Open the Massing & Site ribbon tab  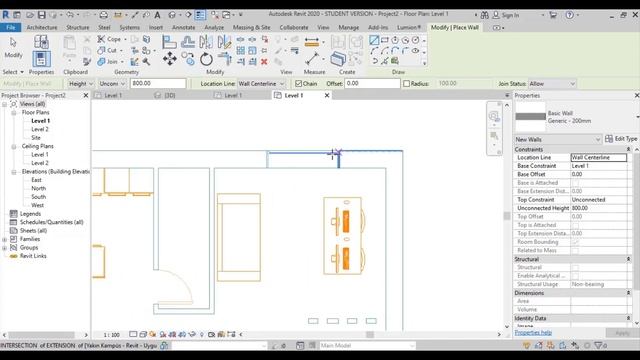pyautogui.click(x=251, y=27)
